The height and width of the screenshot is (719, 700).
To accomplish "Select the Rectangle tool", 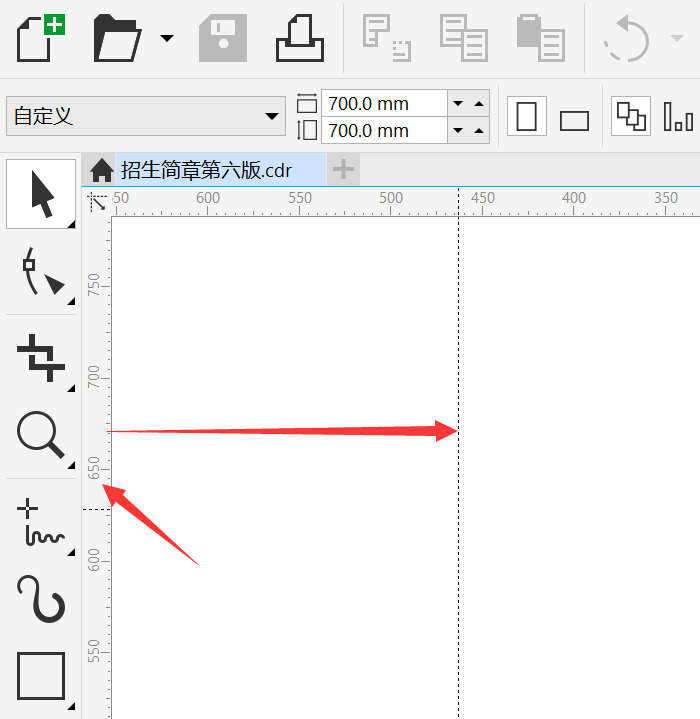I will click(41, 676).
